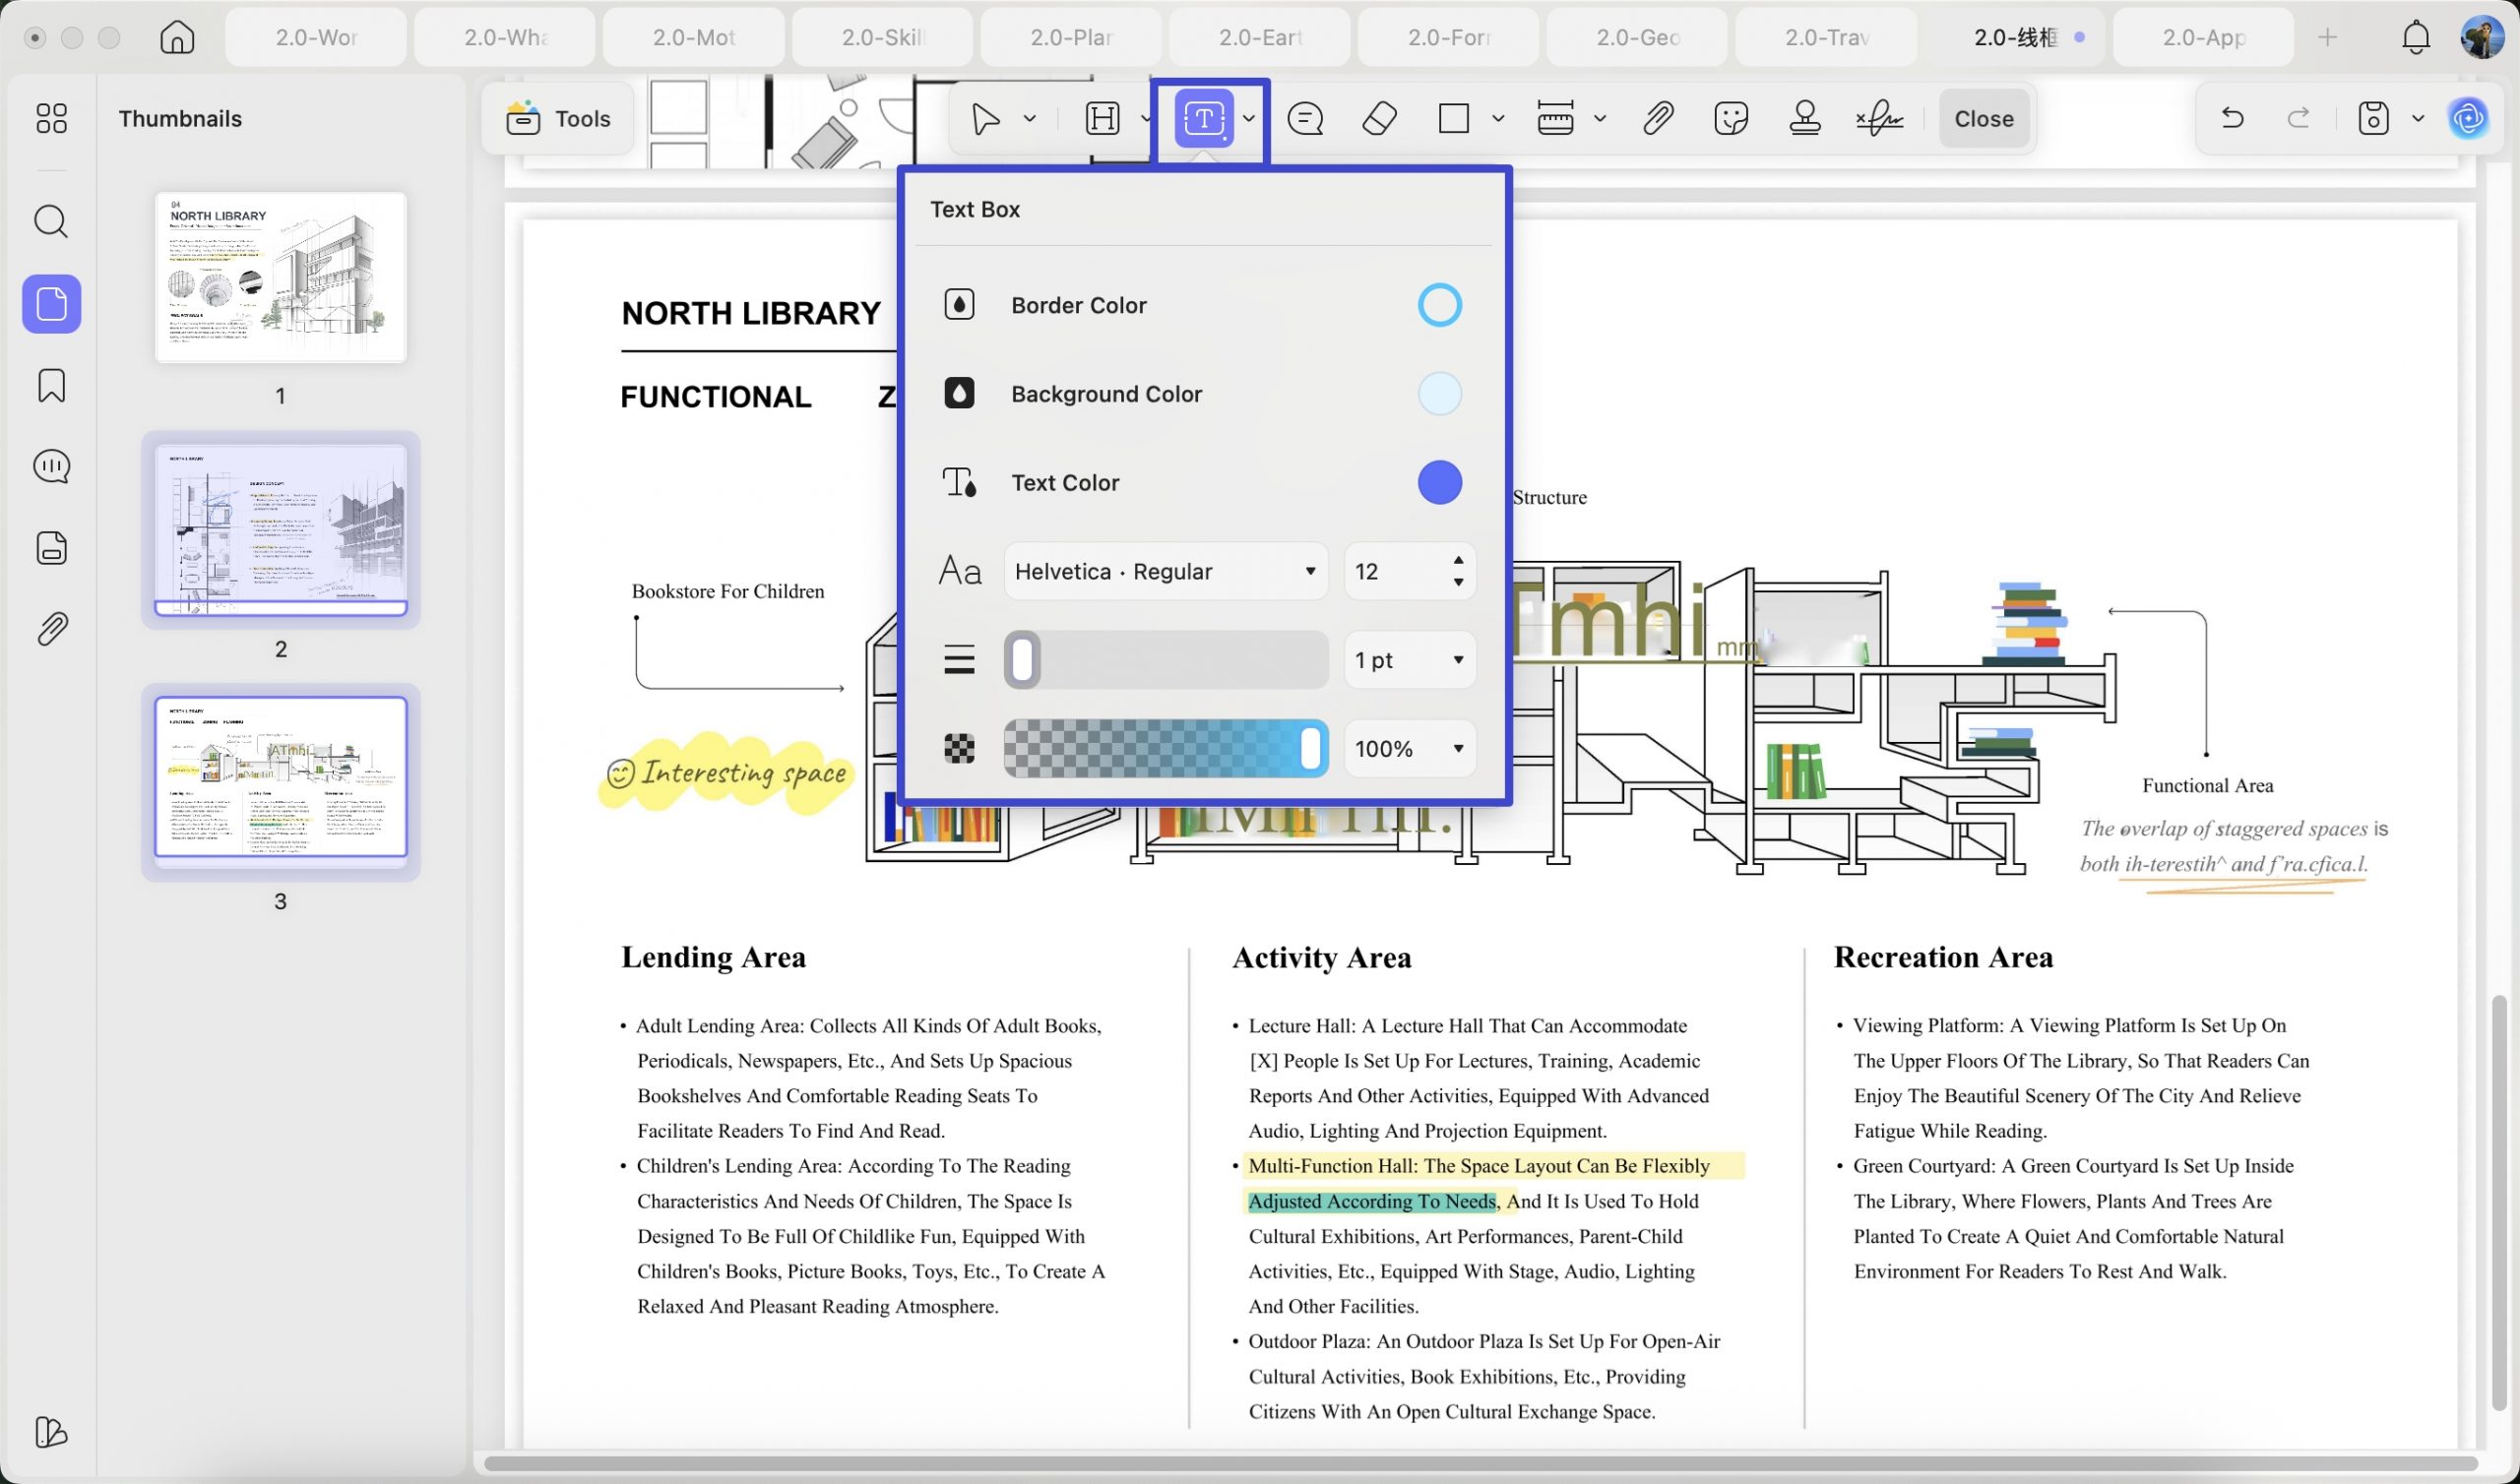Switch to the 2.0-Geo tab
This screenshot has height=1484, width=2520.
coord(1636,37)
